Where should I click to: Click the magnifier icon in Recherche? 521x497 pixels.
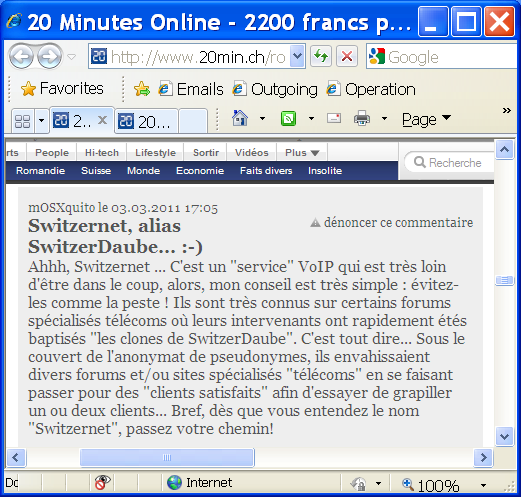click(420, 162)
